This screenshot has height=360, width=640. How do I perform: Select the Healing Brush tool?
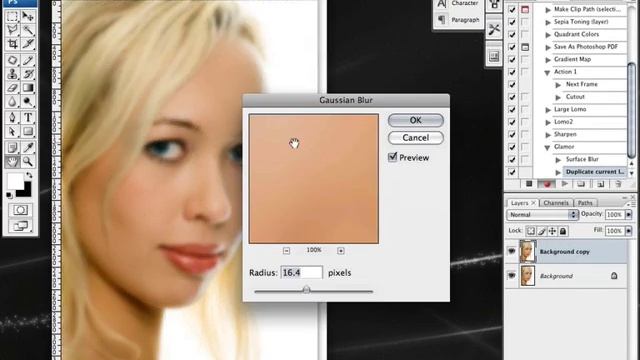point(12,60)
